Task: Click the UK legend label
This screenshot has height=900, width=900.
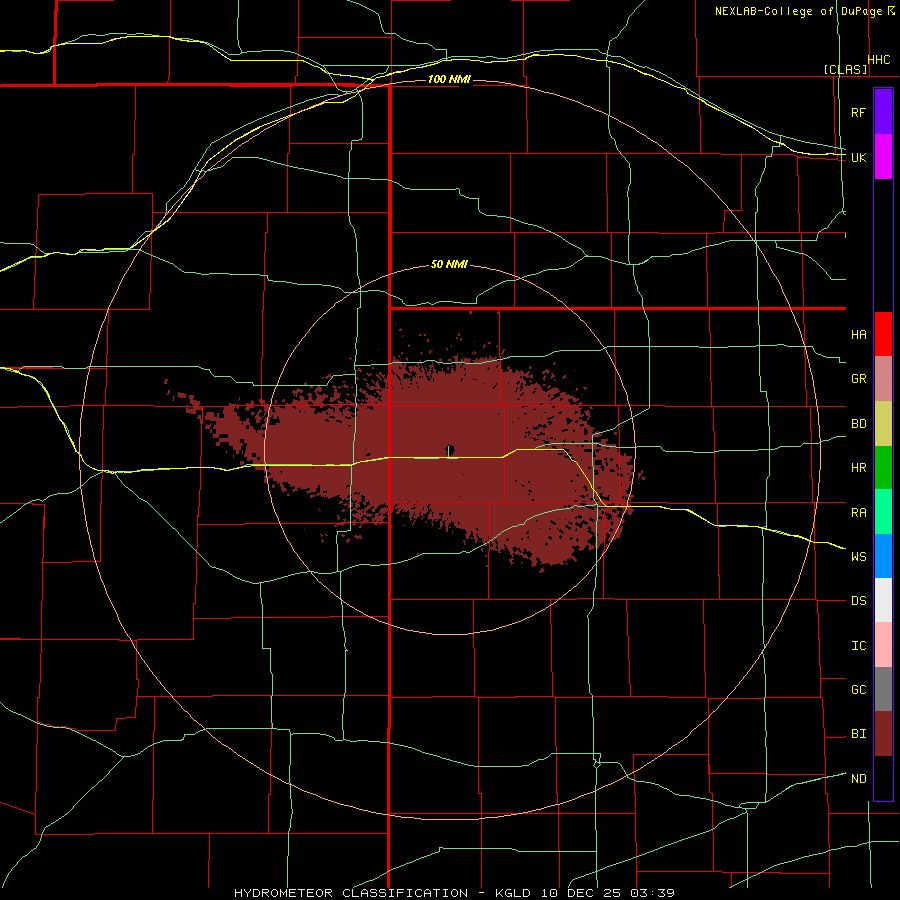Action: [x=858, y=157]
